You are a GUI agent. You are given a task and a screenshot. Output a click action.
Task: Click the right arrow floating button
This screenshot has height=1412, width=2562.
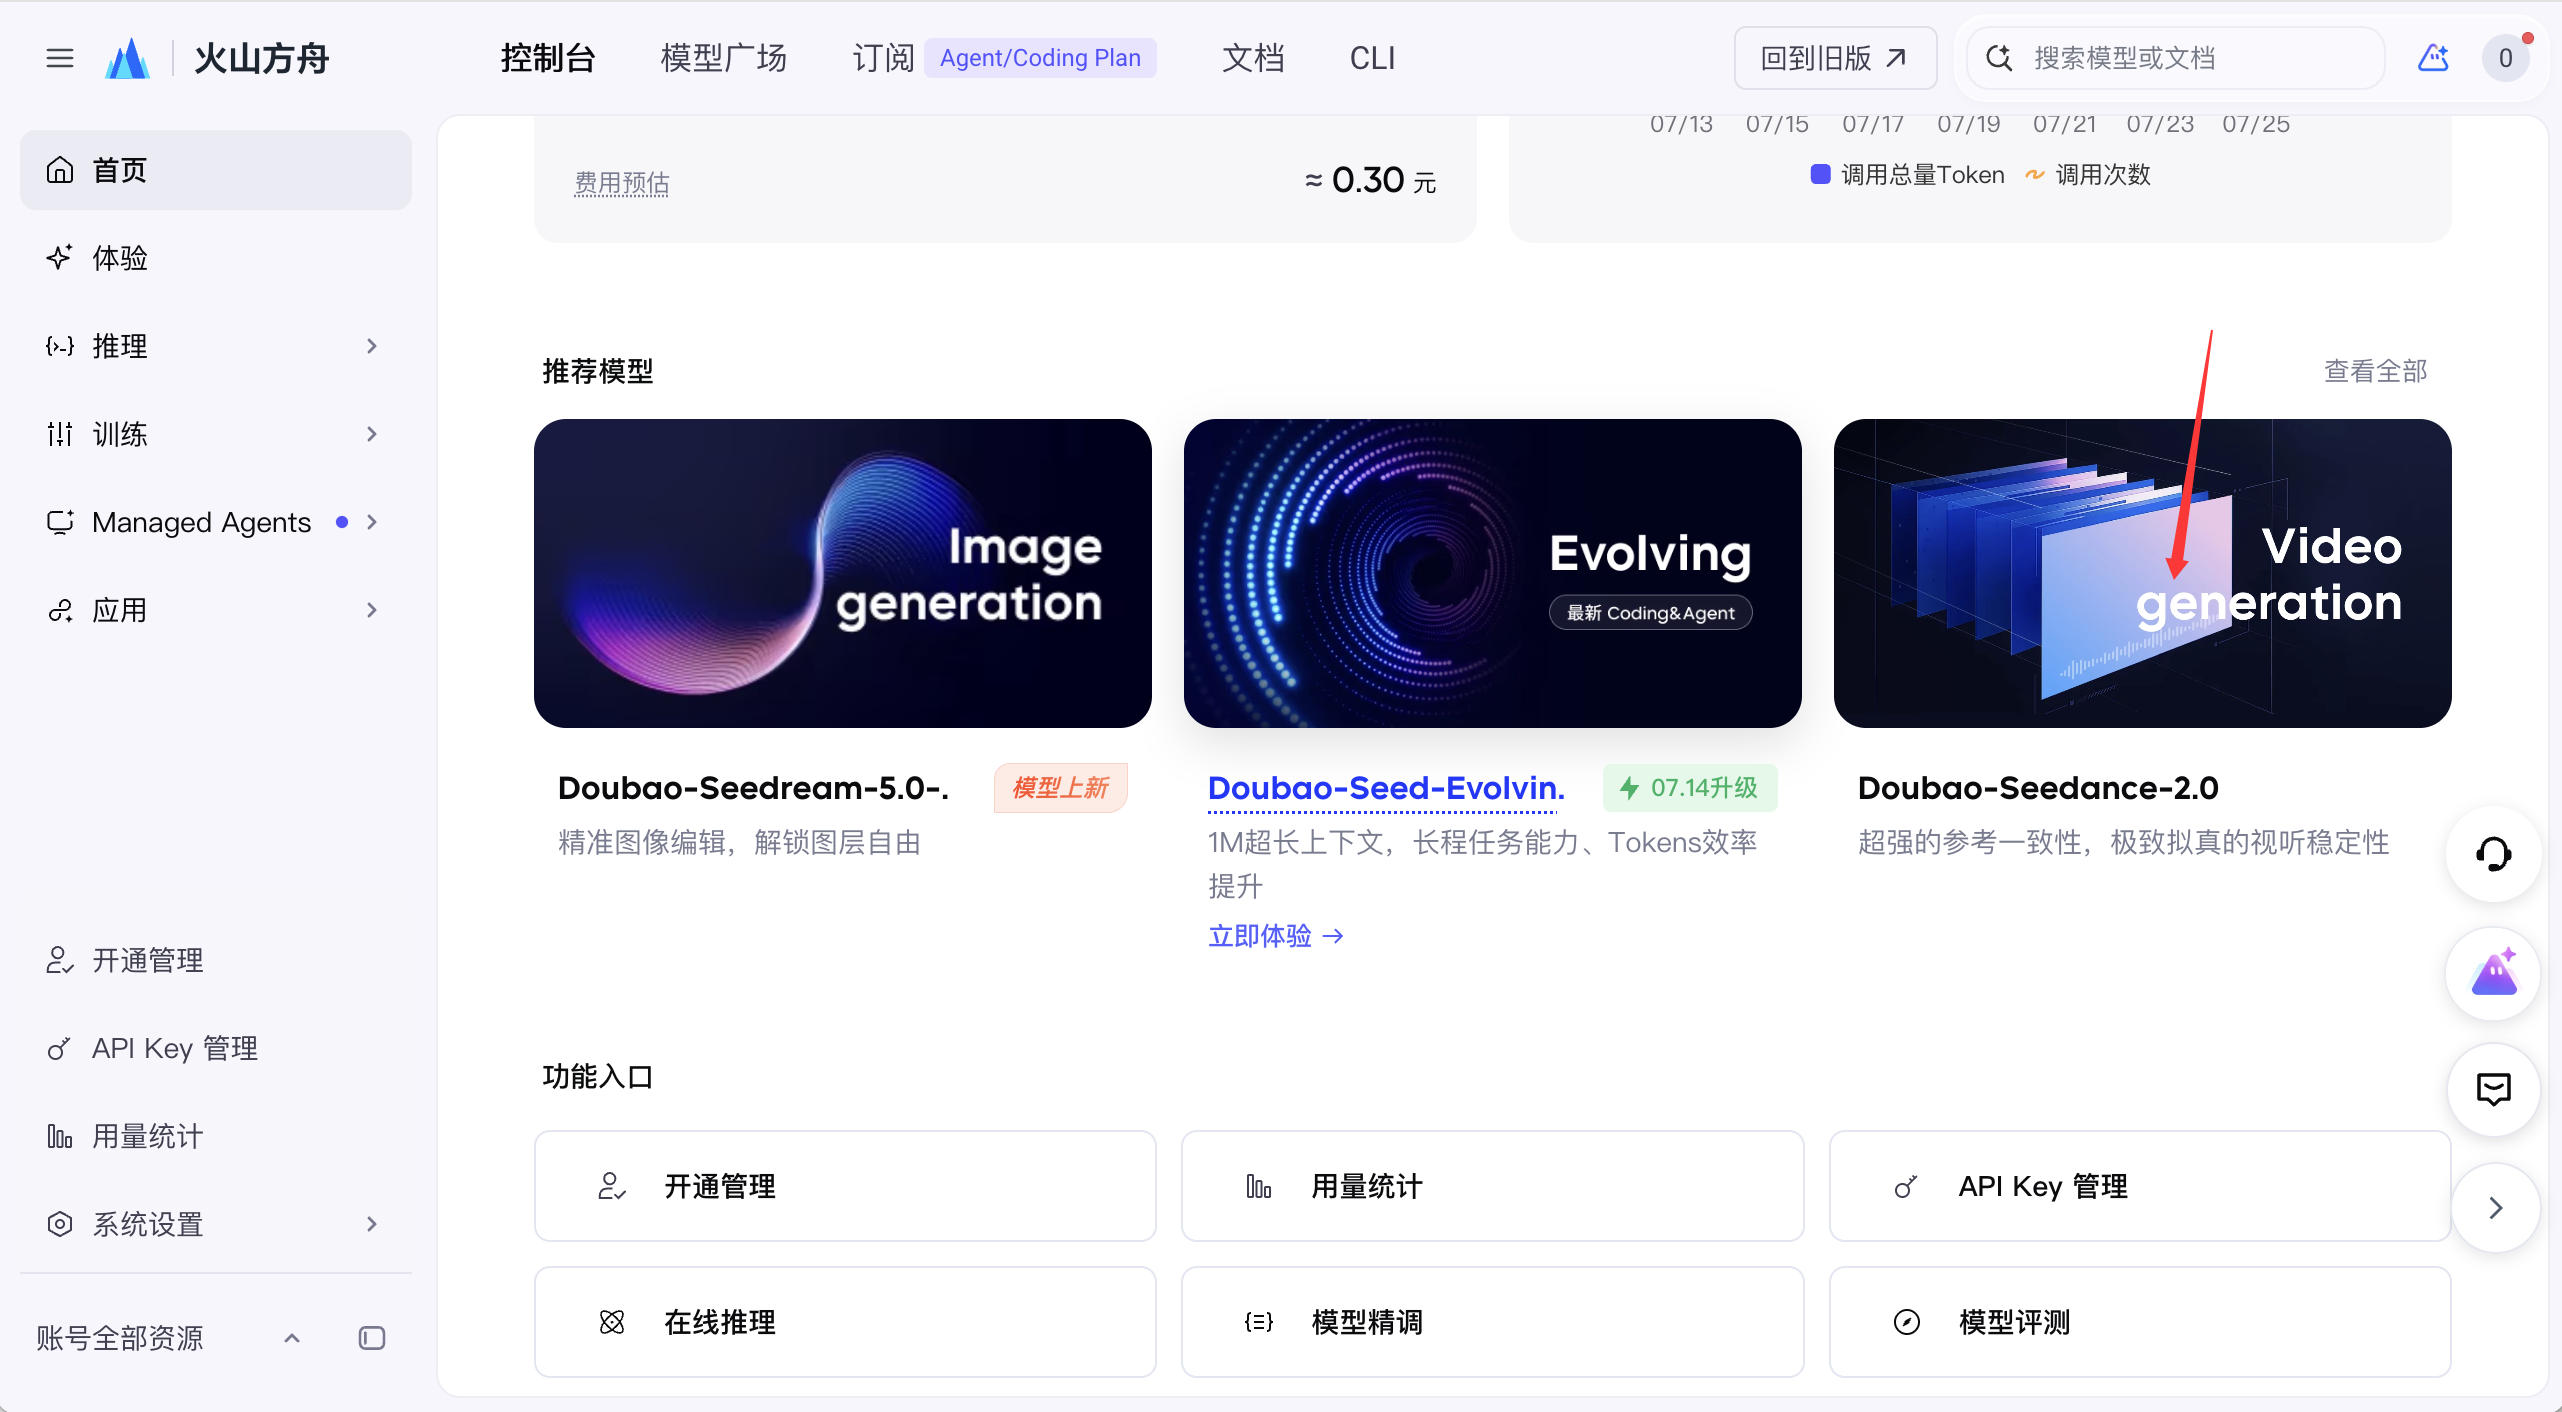tap(2495, 1207)
